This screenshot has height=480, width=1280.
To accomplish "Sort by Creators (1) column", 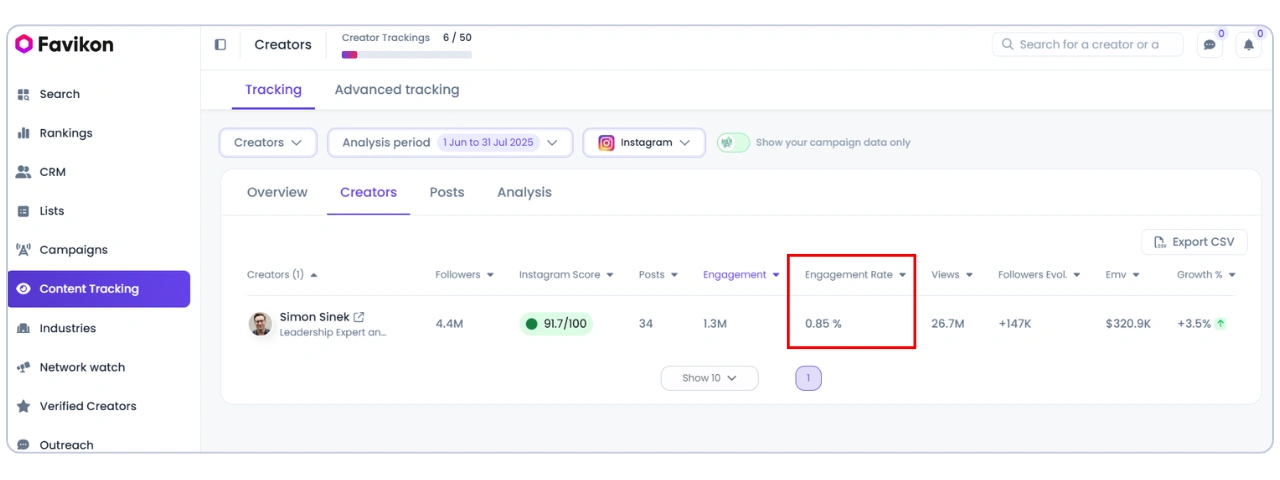I will click(282, 275).
